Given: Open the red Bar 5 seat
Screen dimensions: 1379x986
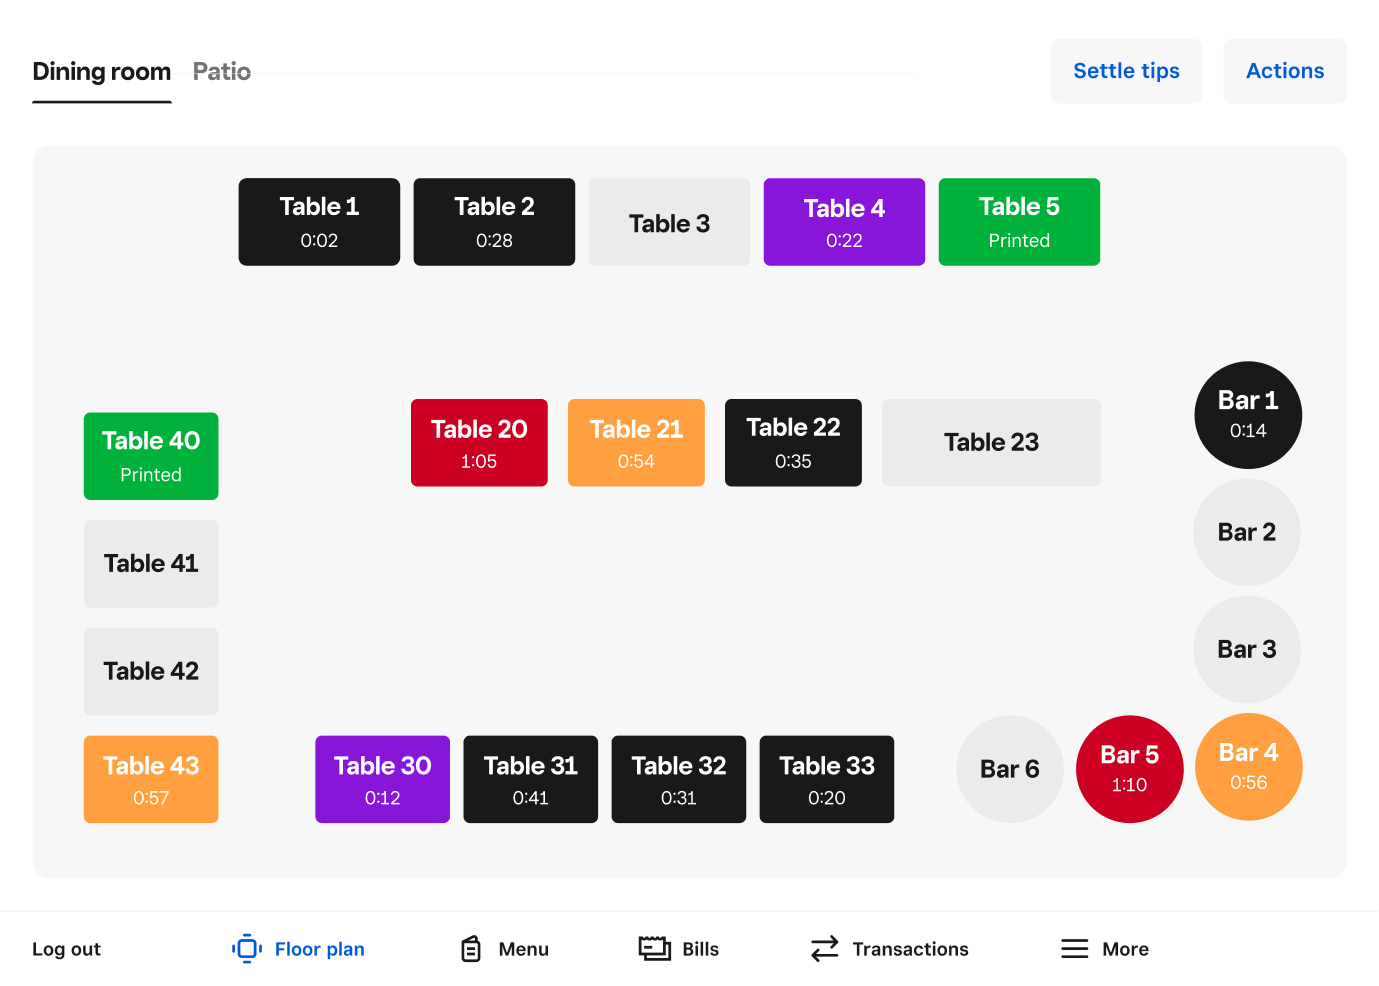Looking at the screenshot, I should point(1129,768).
